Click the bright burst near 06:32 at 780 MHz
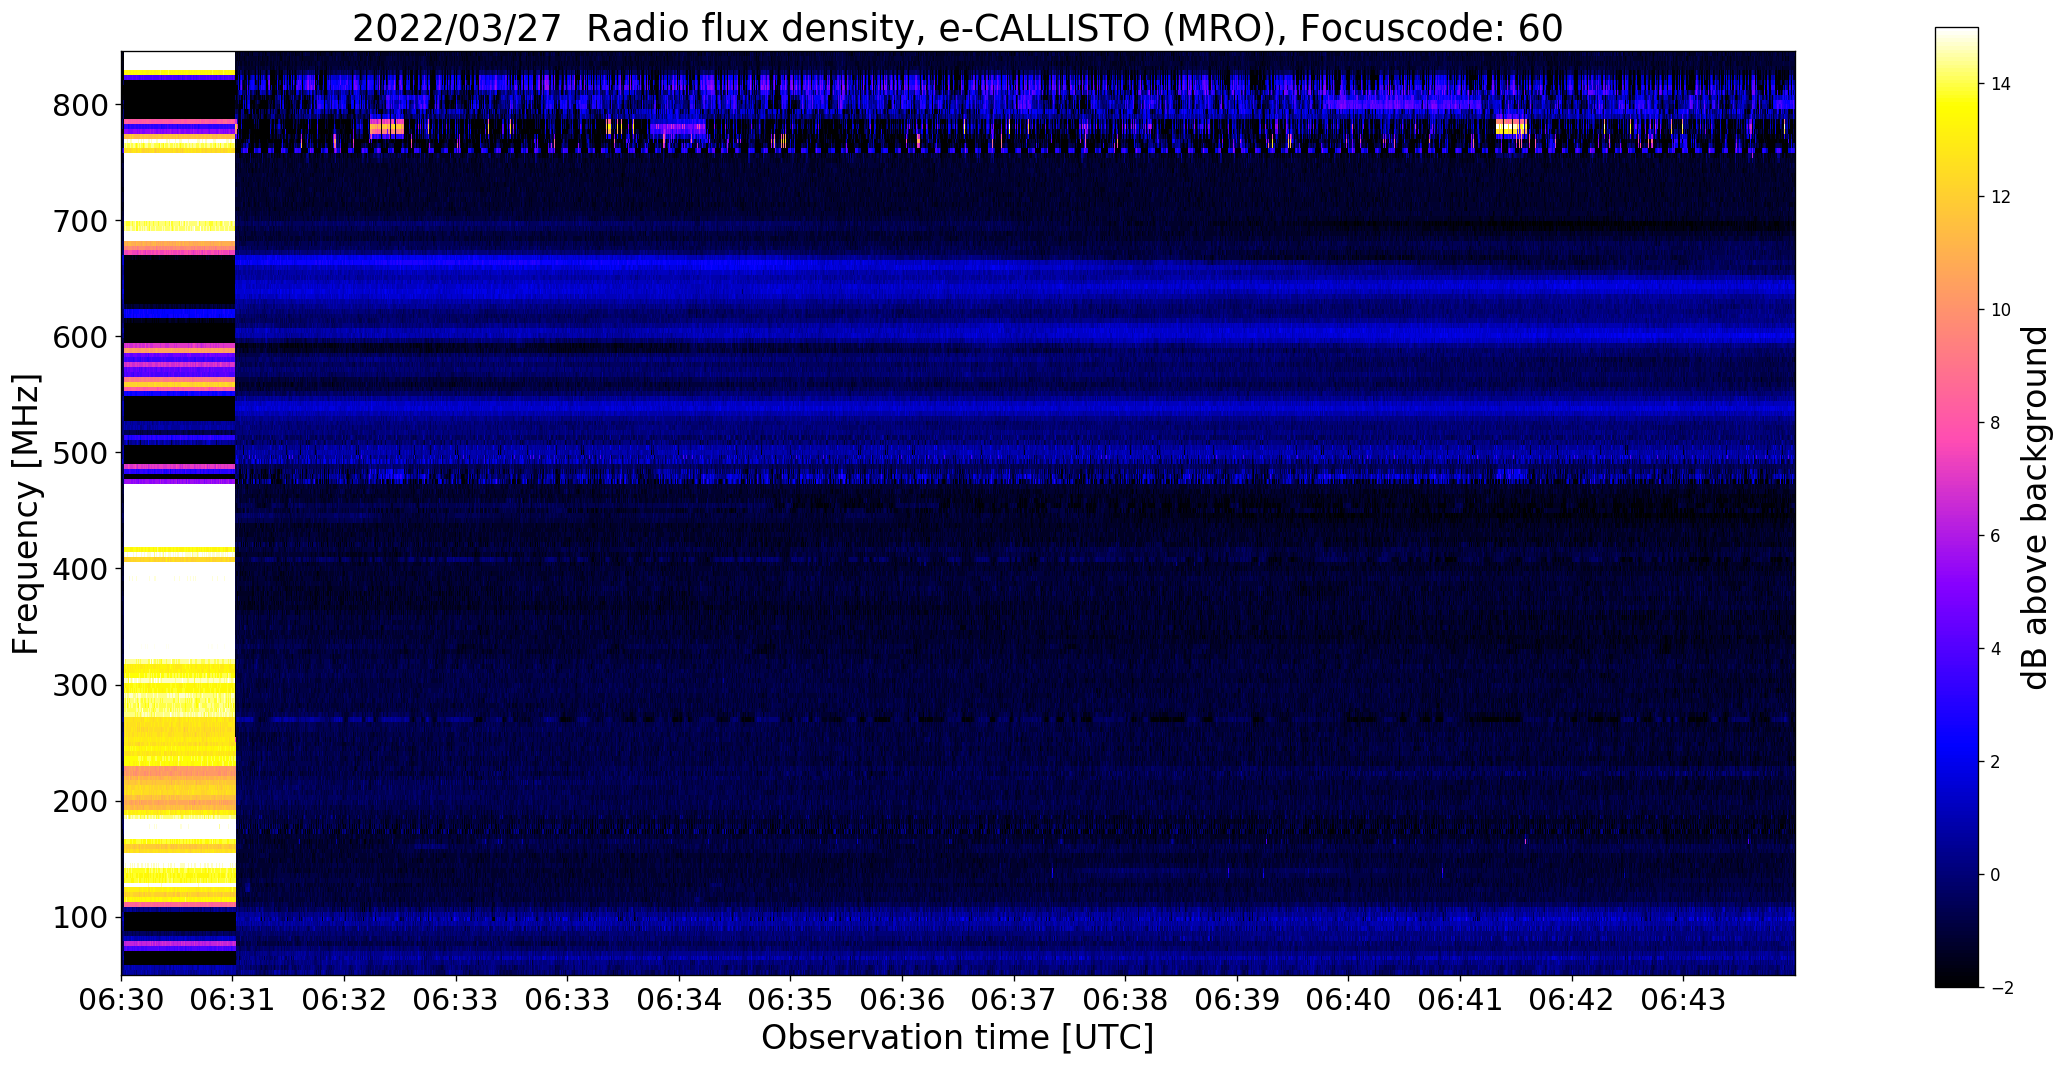This screenshot has width=2066, height=1067. tap(387, 127)
